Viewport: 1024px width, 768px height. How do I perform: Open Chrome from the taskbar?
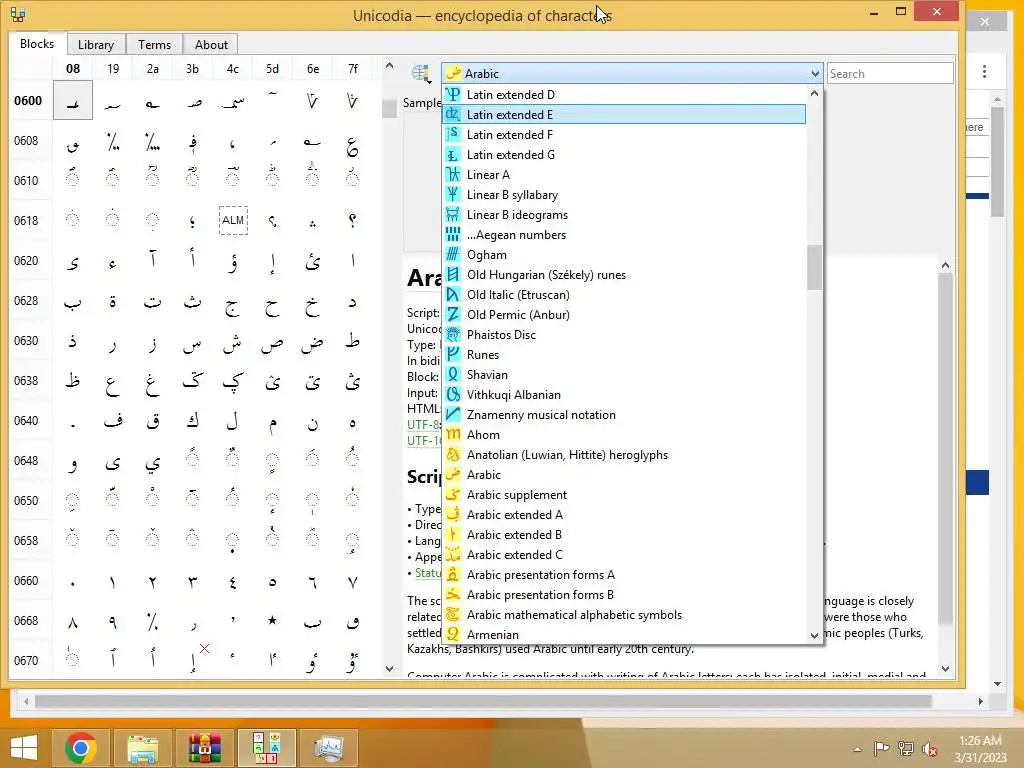[81, 748]
